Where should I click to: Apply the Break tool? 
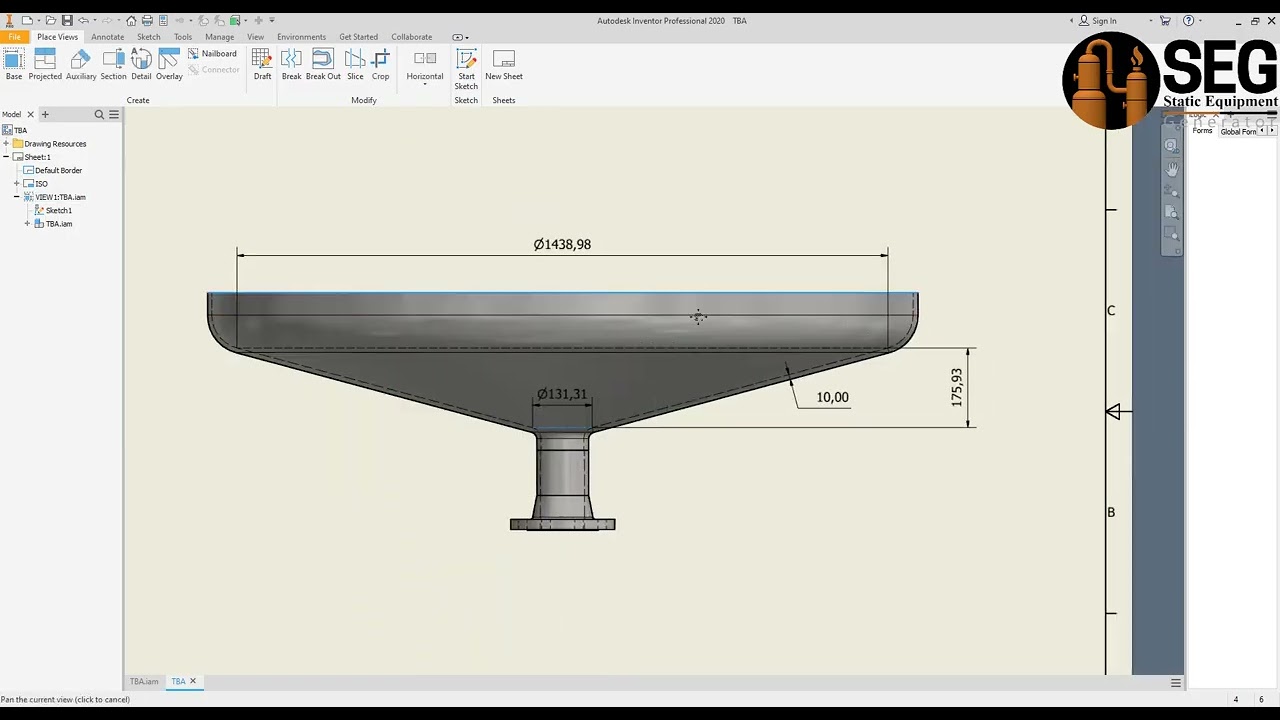click(x=291, y=64)
